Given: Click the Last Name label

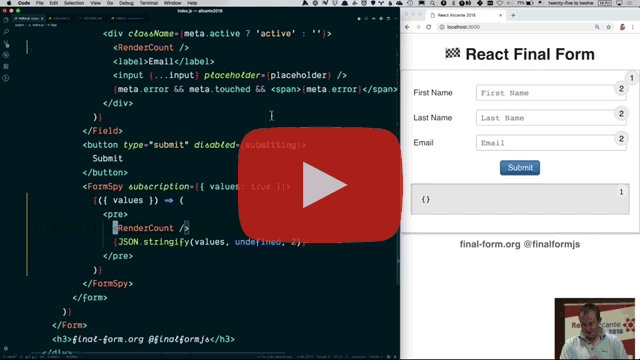Looking at the screenshot, I should pyautogui.click(x=432, y=118).
